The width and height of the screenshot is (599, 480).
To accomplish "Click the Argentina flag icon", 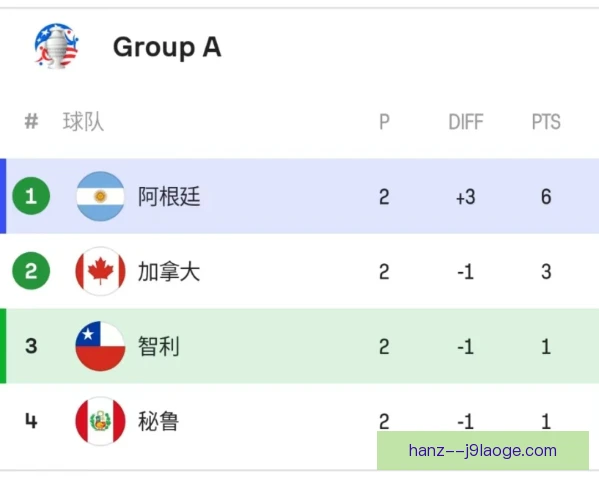I will point(100,196).
